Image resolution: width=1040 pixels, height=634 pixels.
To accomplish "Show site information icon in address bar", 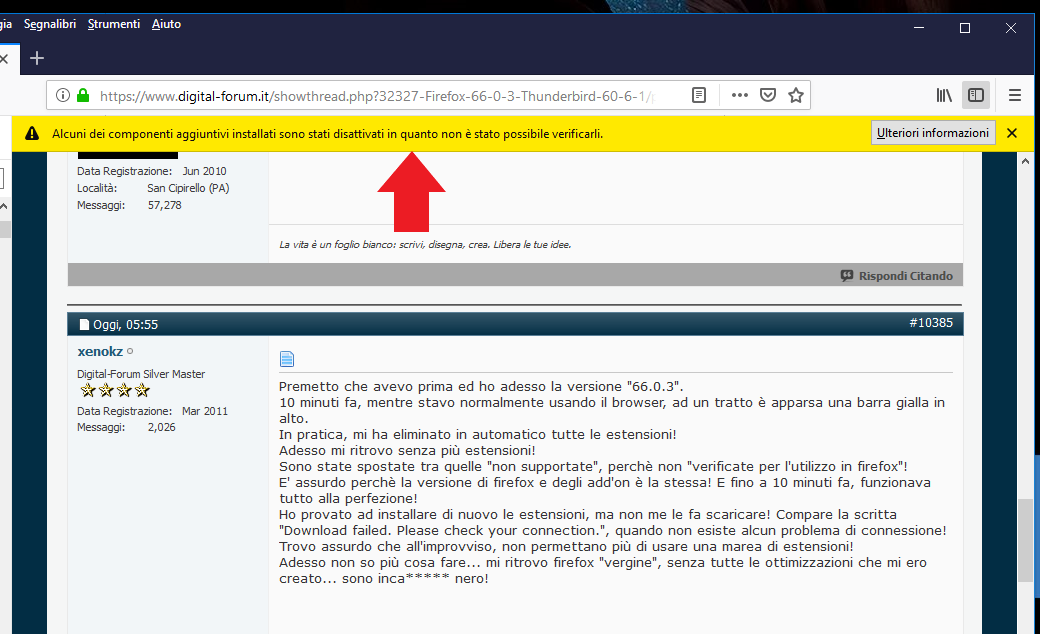I will 62,95.
